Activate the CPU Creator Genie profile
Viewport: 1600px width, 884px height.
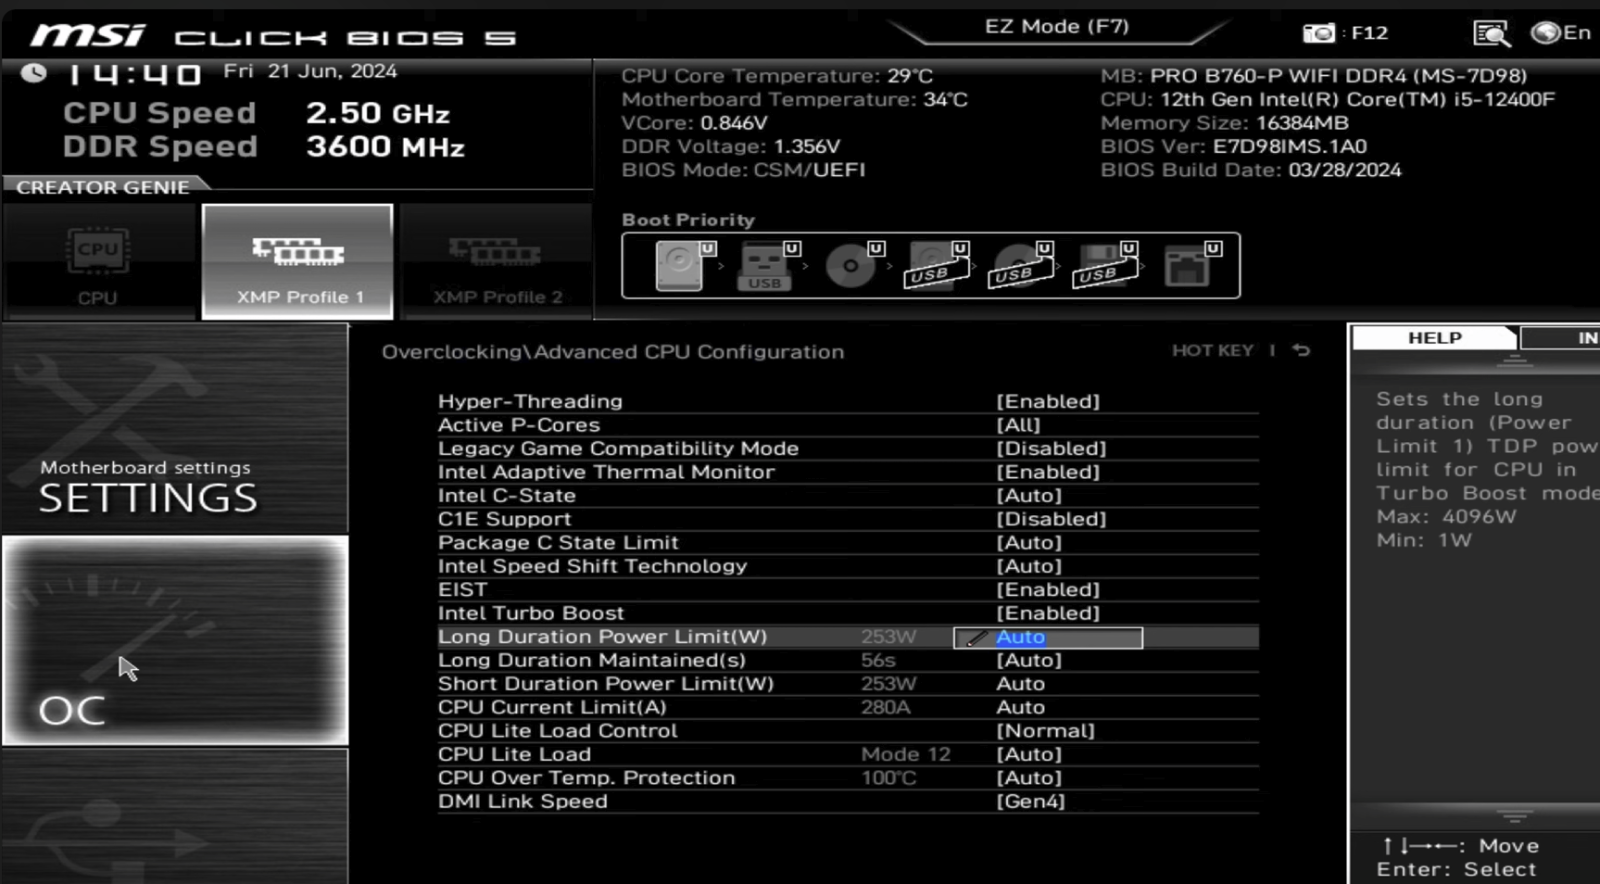tap(98, 262)
